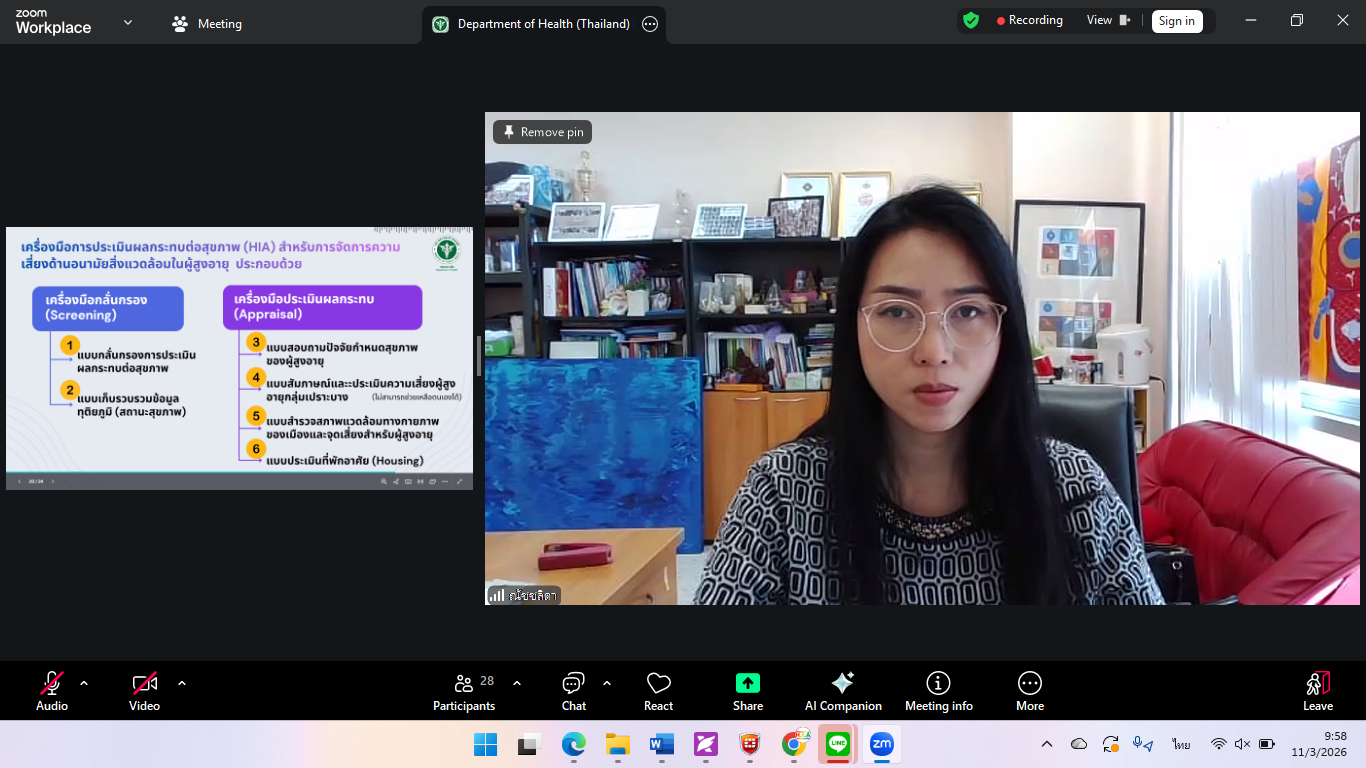Image resolution: width=1366 pixels, height=768 pixels.
Task: Leave the meeting
Action: pyautogui.click(x=1317, y=690)
